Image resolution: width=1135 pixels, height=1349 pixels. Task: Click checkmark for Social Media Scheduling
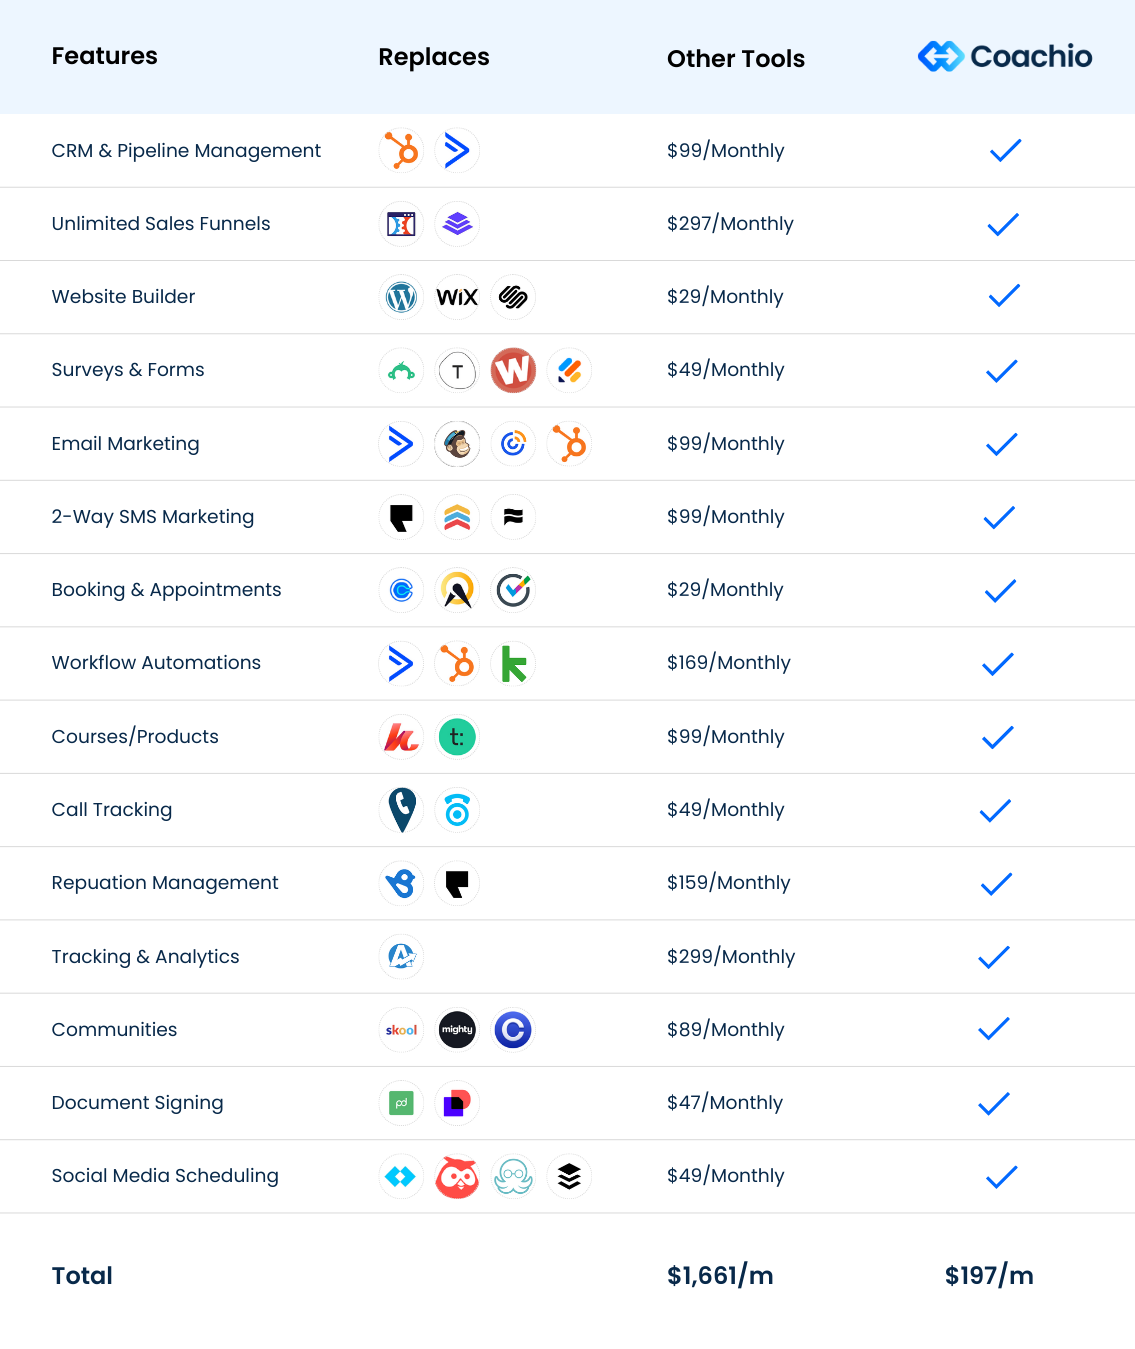point(1001,1177)
